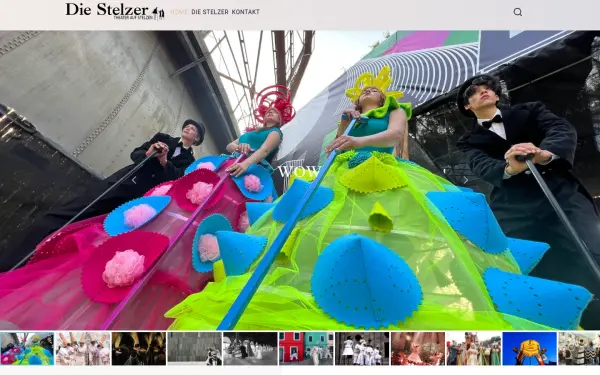This screenshot has height=375, width=600.
Task: Select the white dresses on dark thumbnail
Action: (362, 349)
